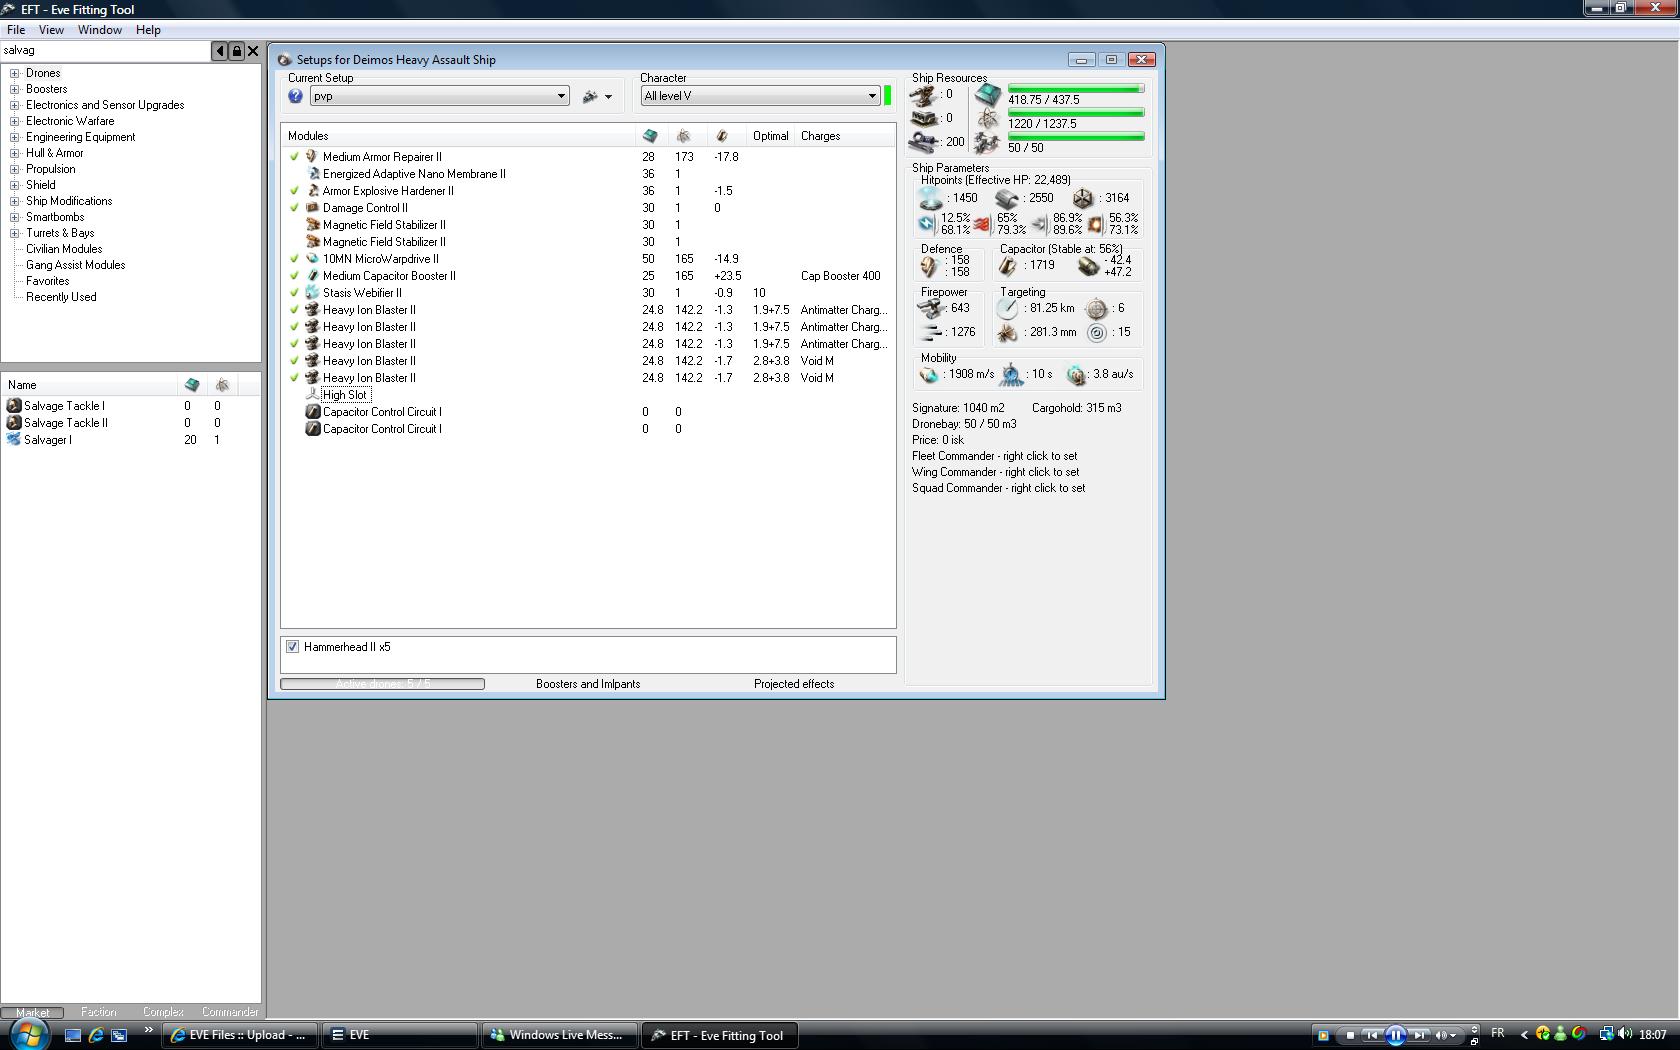Click the turret DPS icon showing 643

tap(931, 308)
